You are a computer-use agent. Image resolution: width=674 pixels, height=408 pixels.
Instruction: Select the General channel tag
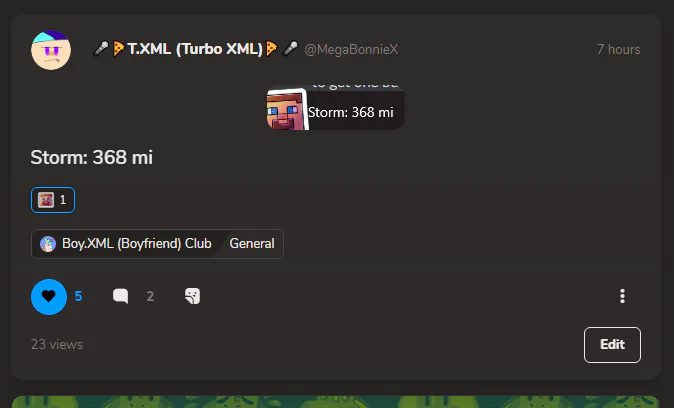(252, 244)
